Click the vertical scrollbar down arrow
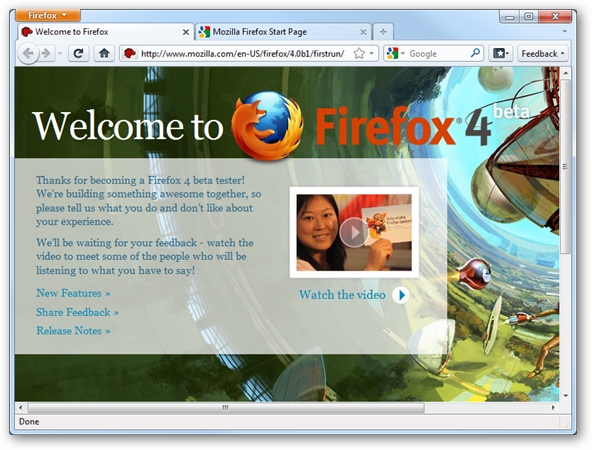Image resolution: width=592 pixels, height=450 pixels. click(x=565, y=396)
